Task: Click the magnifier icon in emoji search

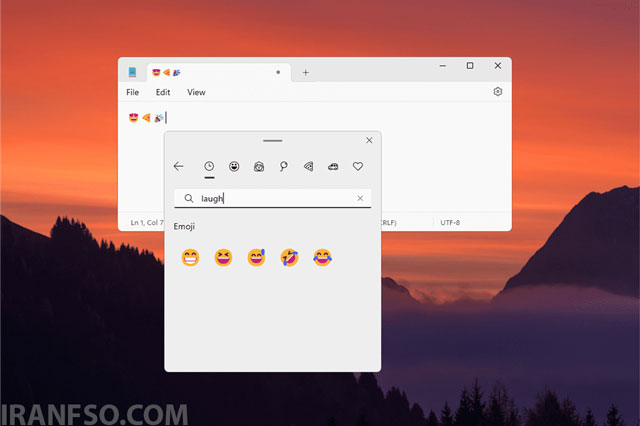Action: point(189,198)
